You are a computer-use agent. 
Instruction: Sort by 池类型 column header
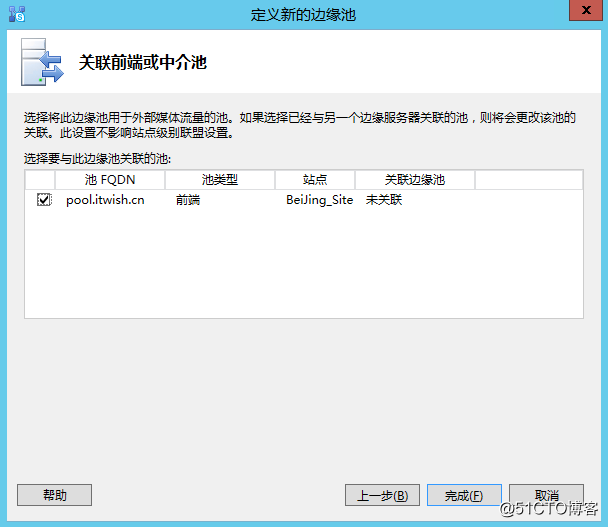(x=220, y=180)
